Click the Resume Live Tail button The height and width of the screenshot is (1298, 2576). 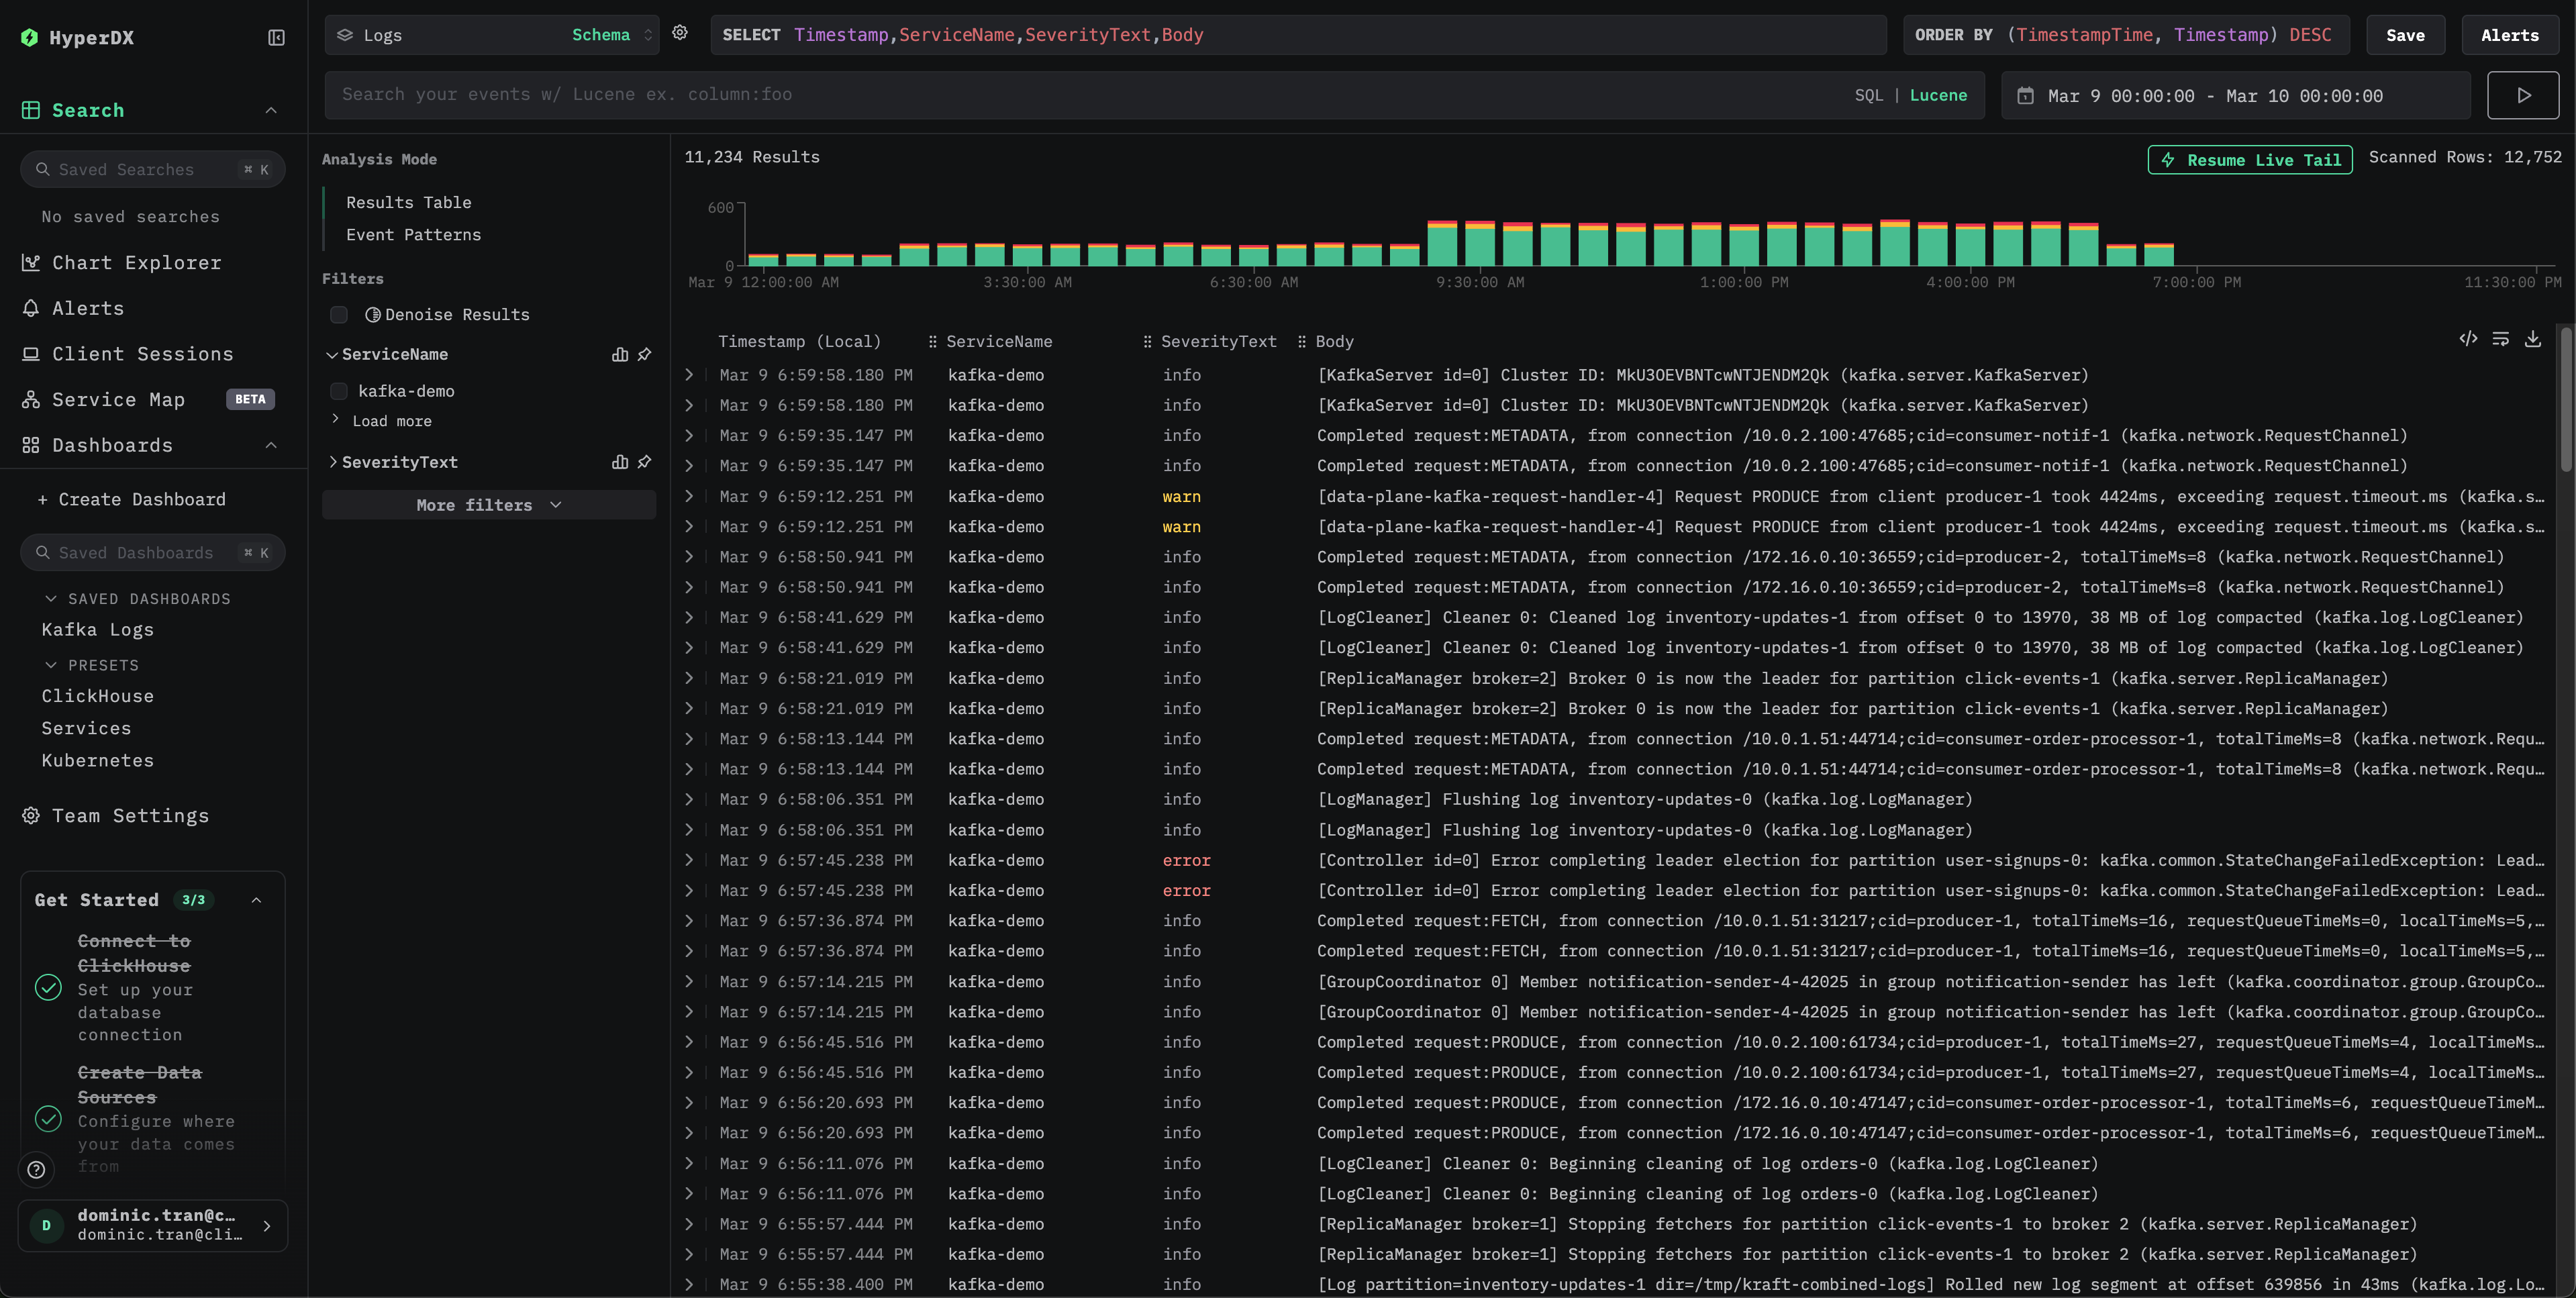click(x=2249, y=159)
